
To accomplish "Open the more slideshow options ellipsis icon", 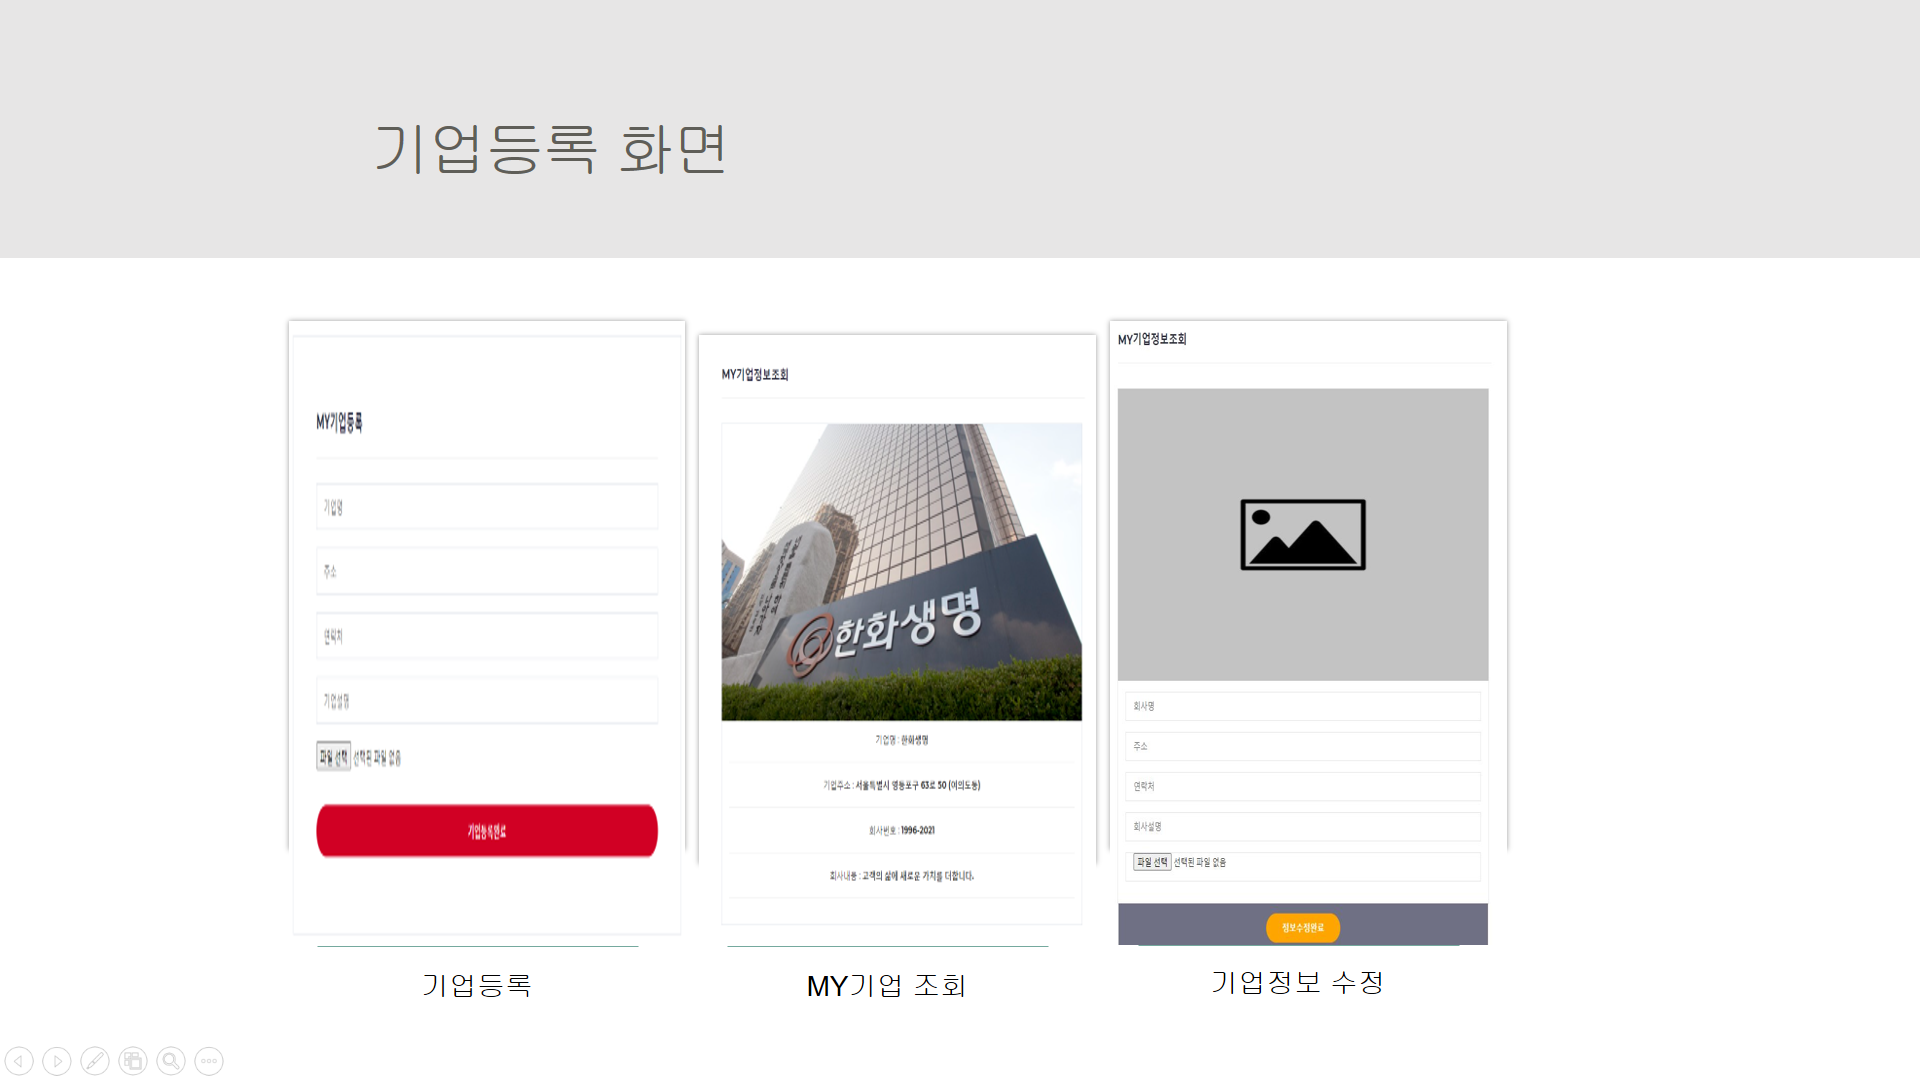I will click(x=209, y=1061).
